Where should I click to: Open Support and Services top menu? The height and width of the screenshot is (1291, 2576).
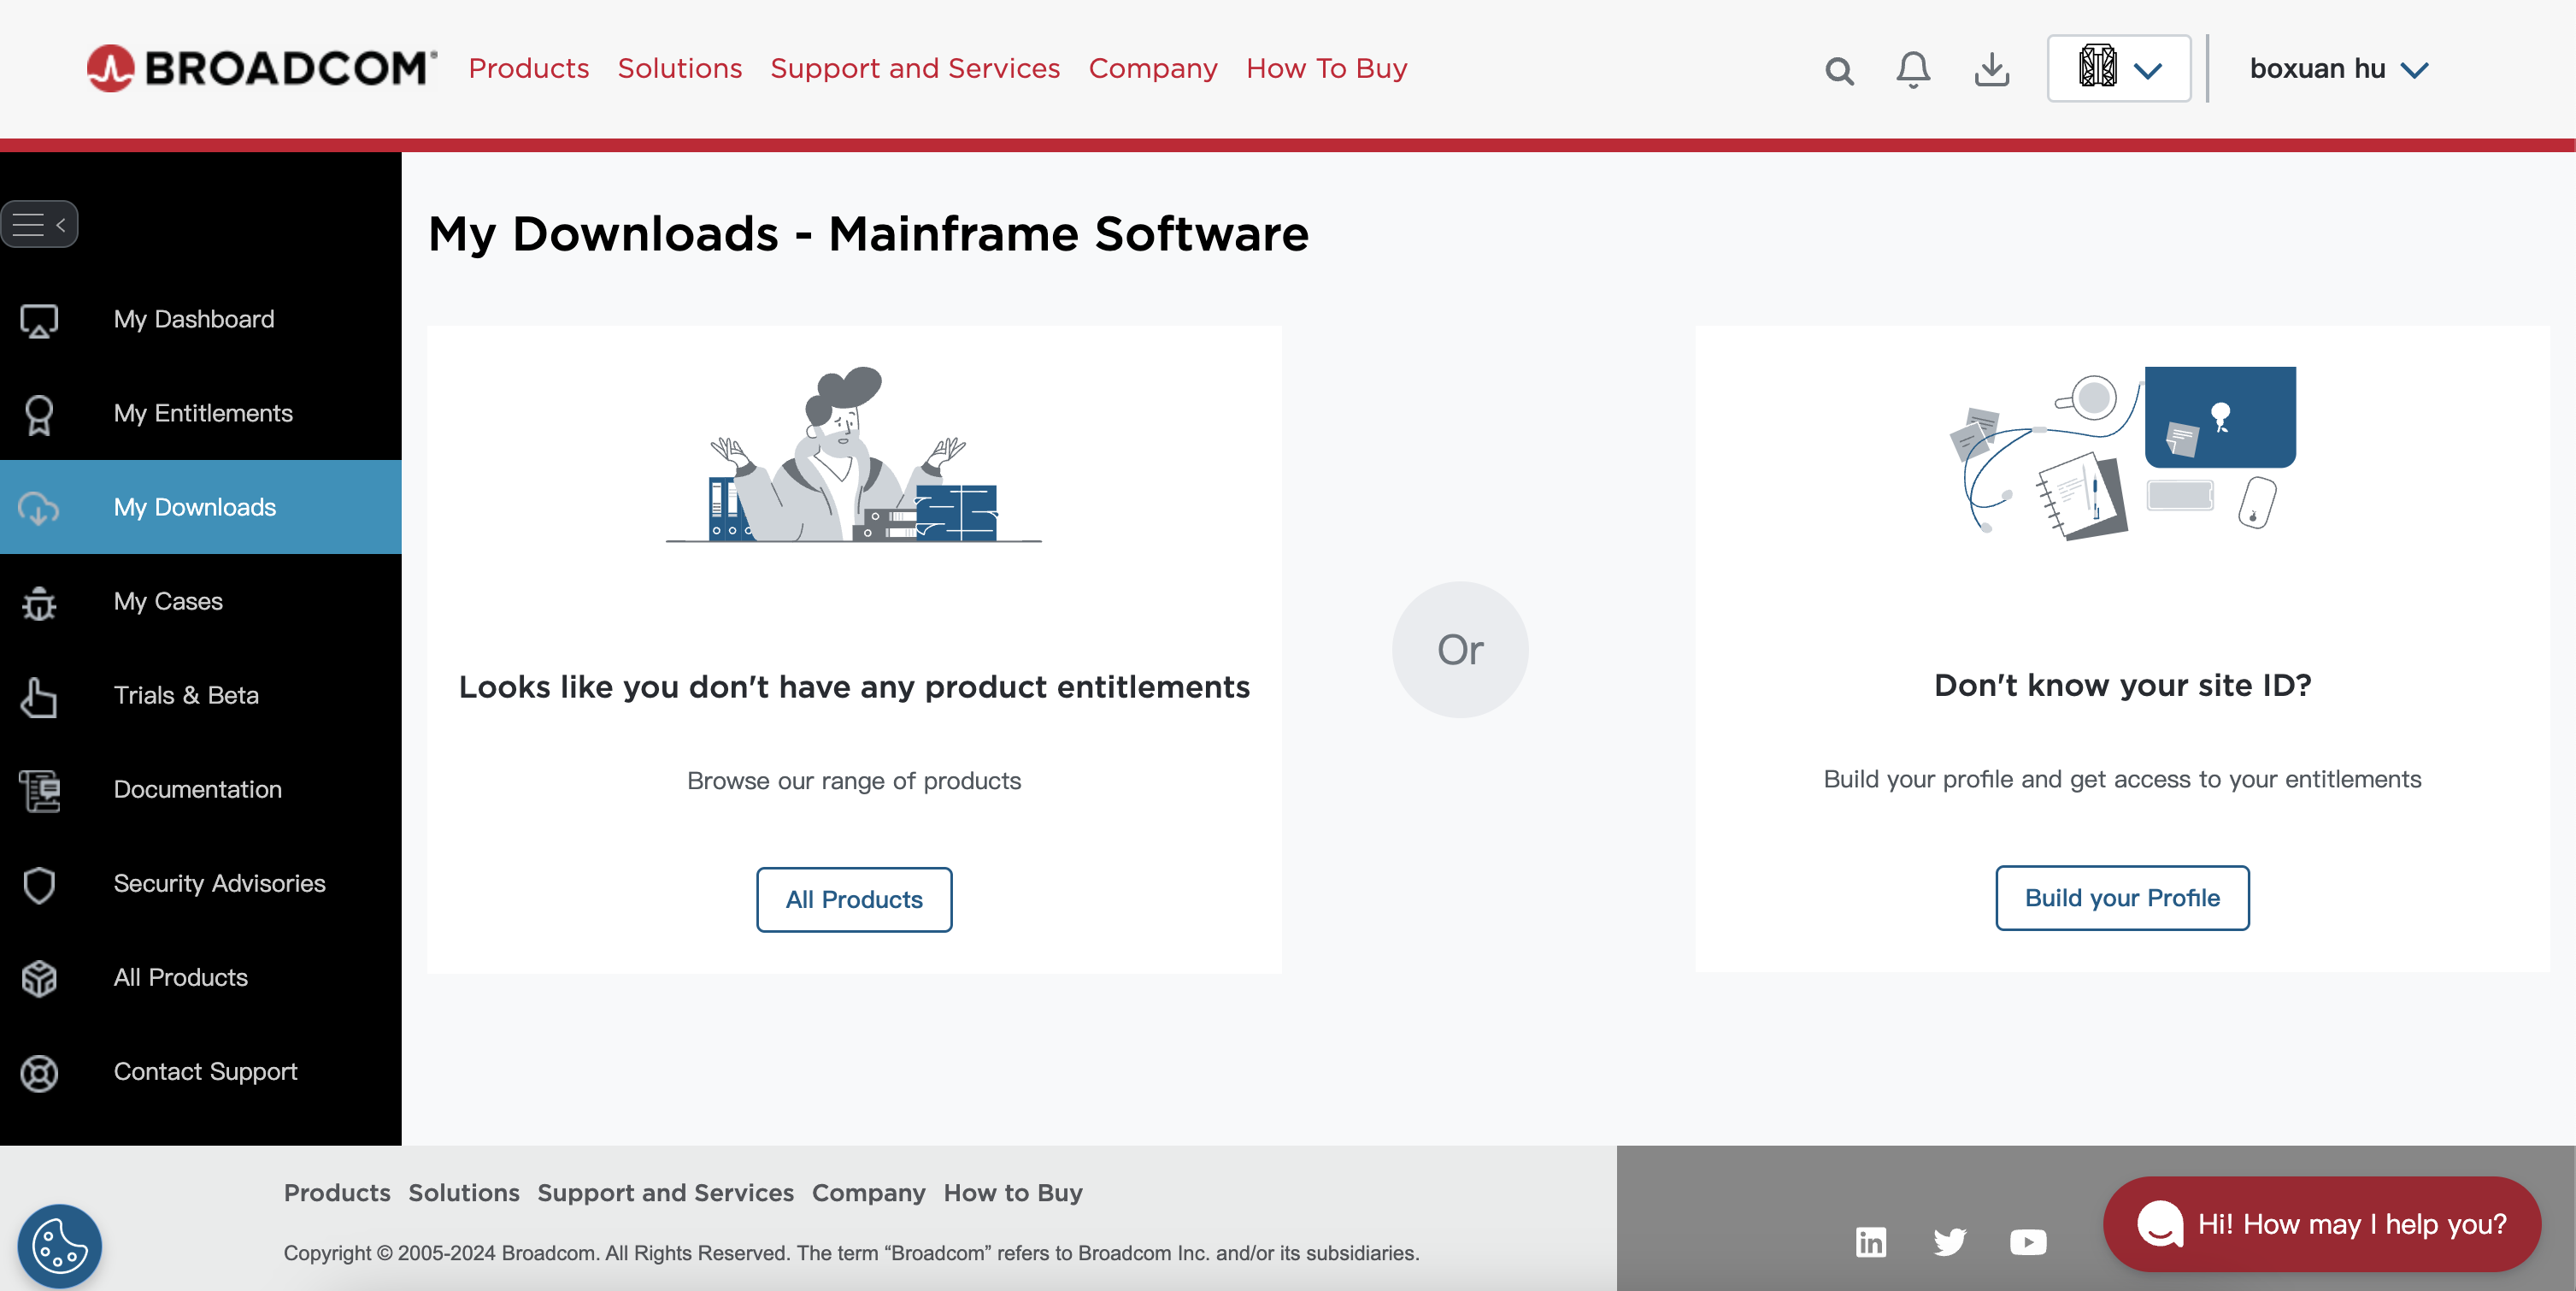click(914, 68)
